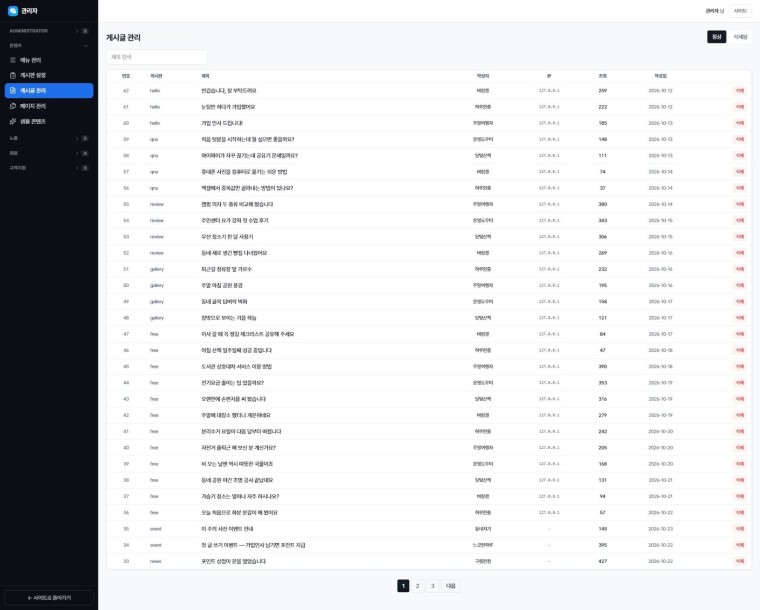Open the title of post 47
Viewport: 760px width, 610px height.
(x=248, y=334)
